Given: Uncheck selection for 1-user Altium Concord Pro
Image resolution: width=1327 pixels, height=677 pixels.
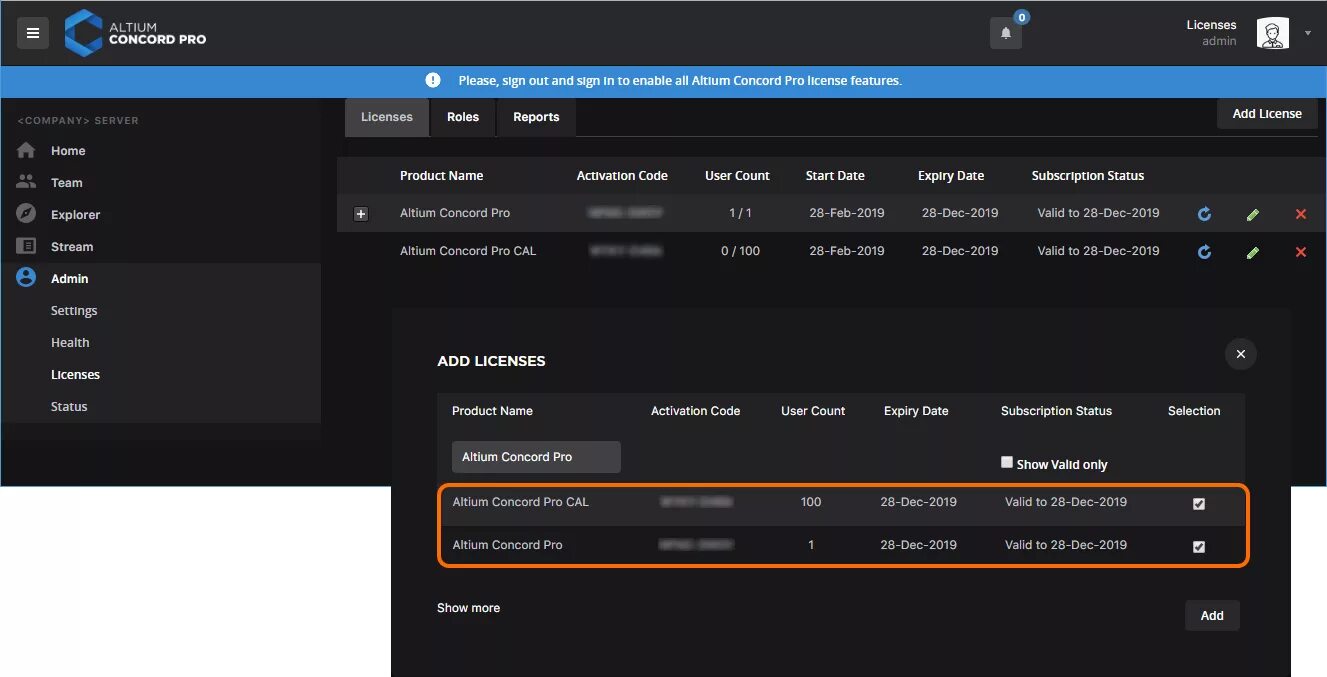Looking at the screenshot, I should pyautogui.click(x=1199, y=547).
